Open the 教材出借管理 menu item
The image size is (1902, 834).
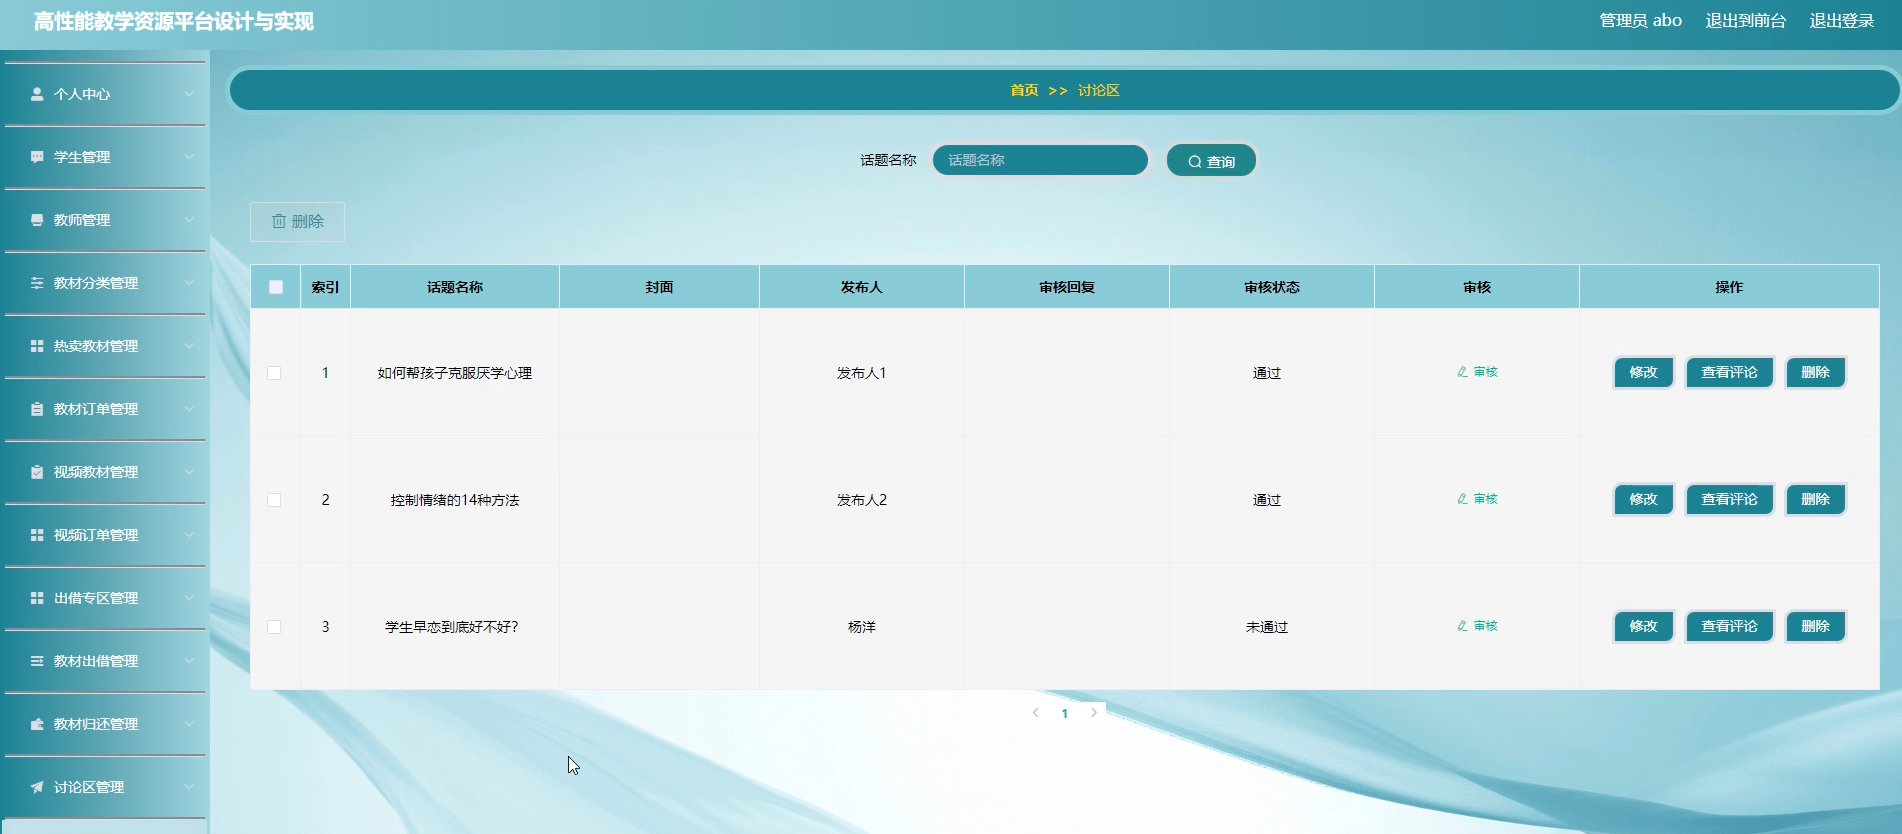coord(105,661)
